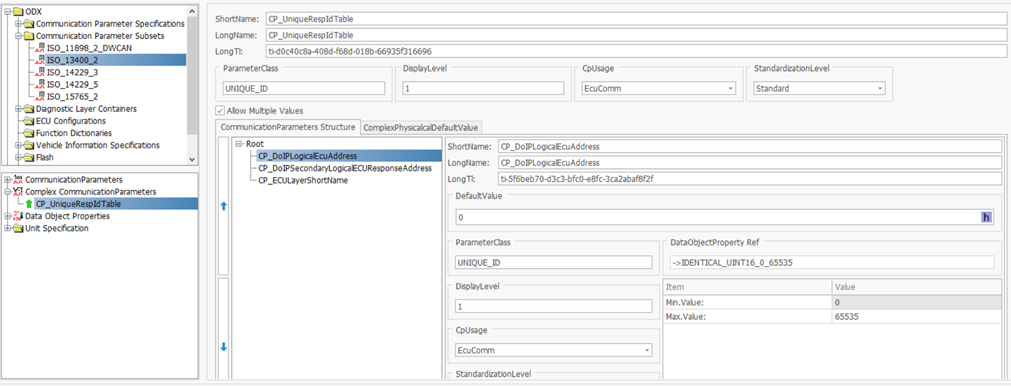Expand Vehicle Information Specifications node
This screenshot has width=1011, height=386.
click(19, 145)
